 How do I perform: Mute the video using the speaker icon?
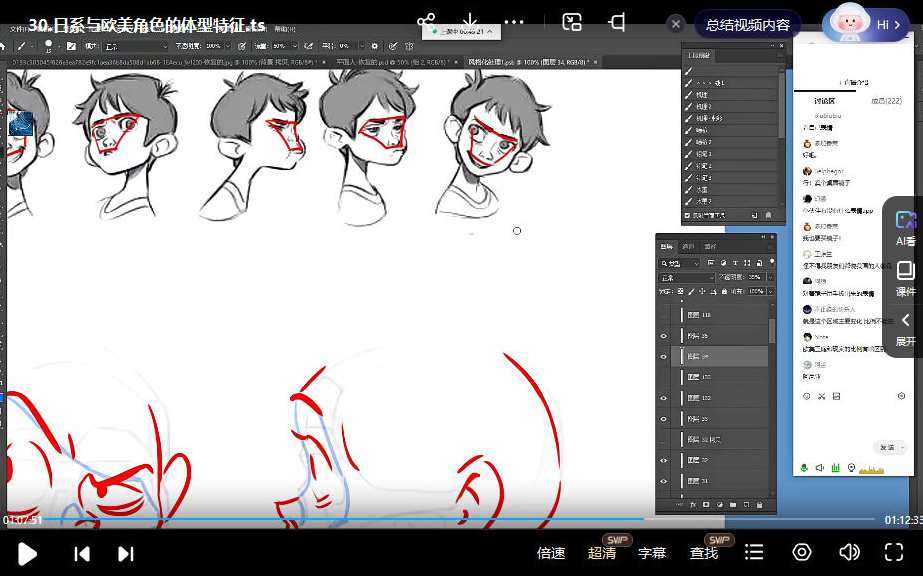[849, 552]
